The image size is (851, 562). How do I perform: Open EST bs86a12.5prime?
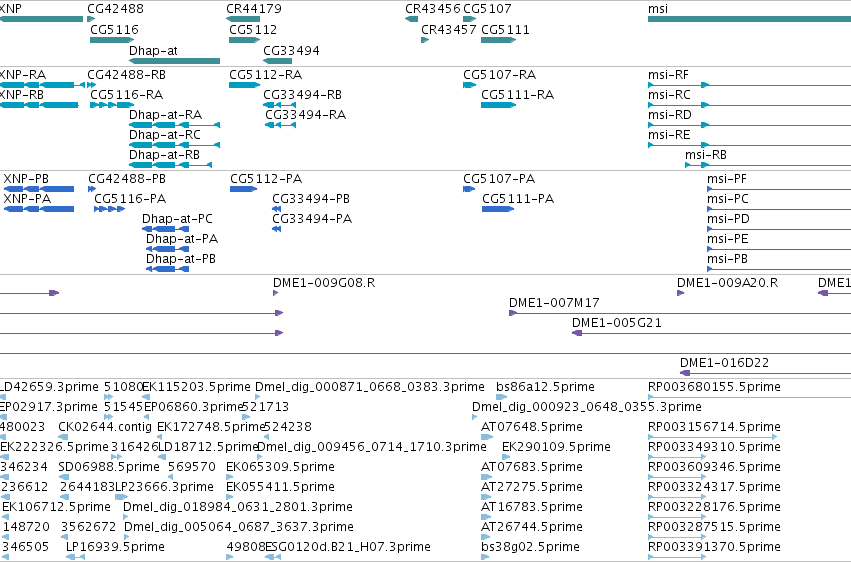545,387
